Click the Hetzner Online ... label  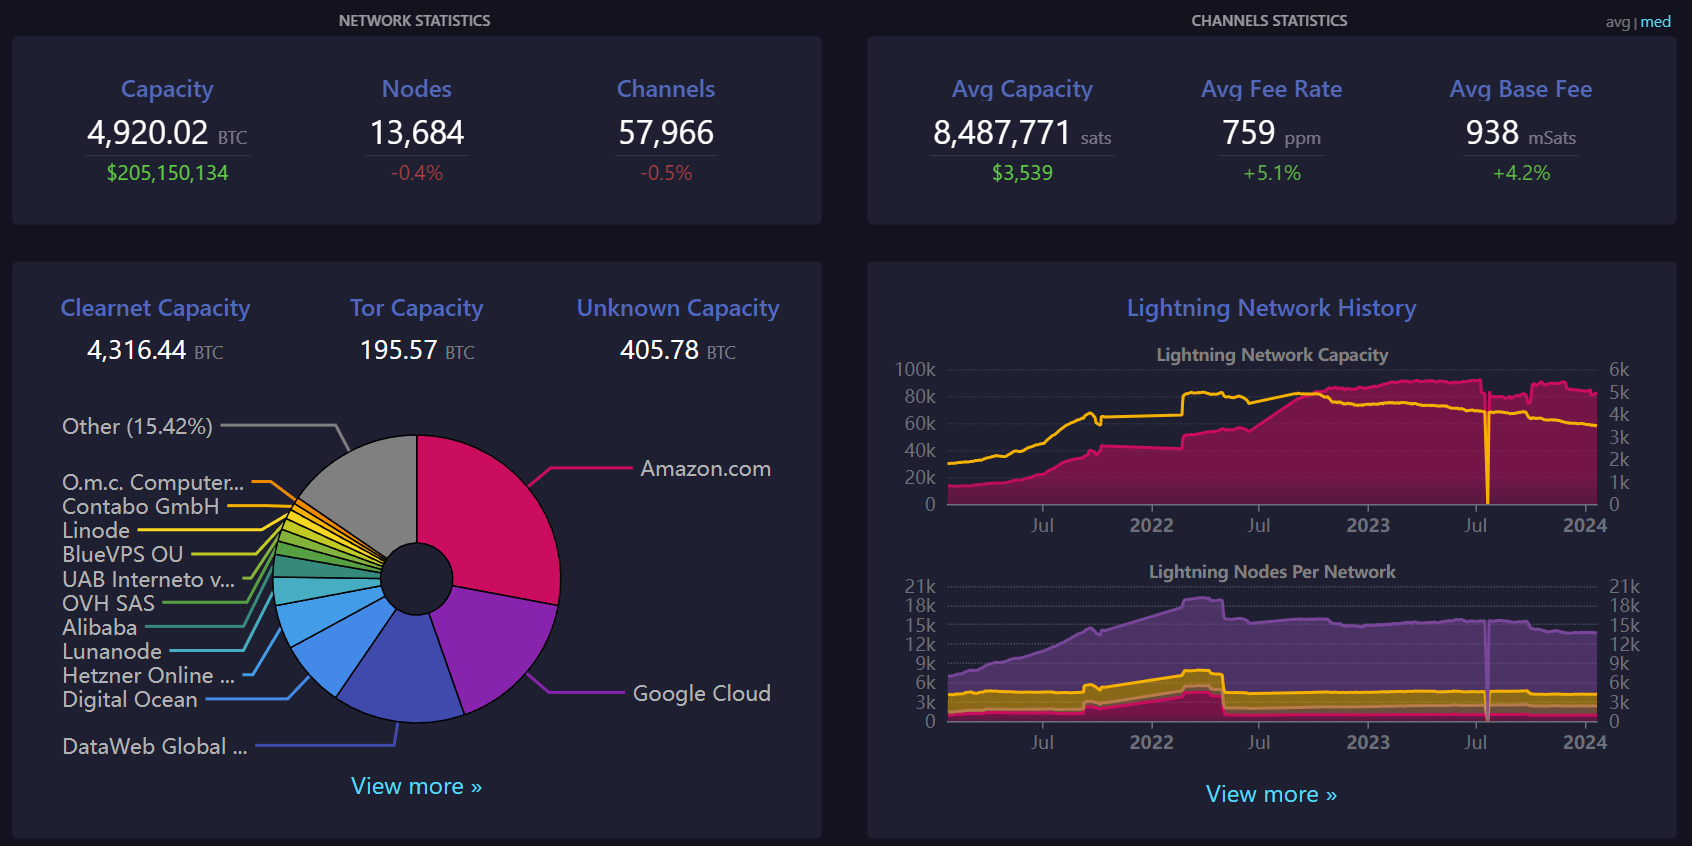tap(149, 675)
